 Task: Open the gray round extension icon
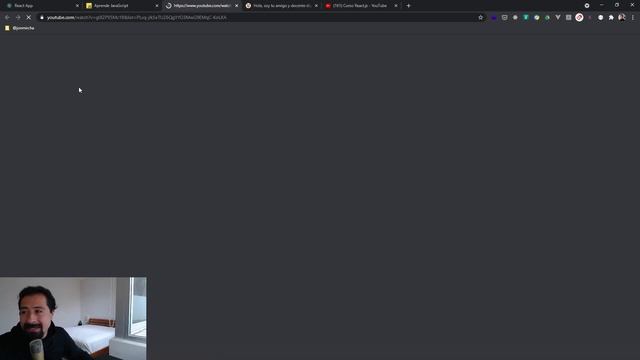click(515, 18)
